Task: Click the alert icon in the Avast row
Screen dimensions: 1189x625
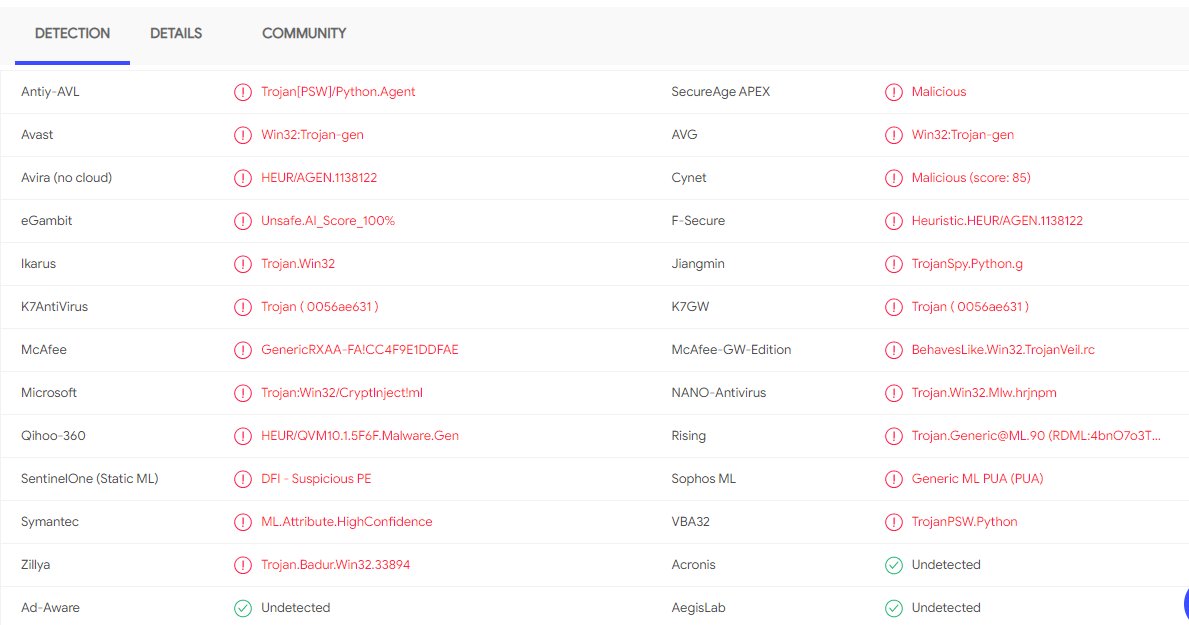Action: coord(243,136)
